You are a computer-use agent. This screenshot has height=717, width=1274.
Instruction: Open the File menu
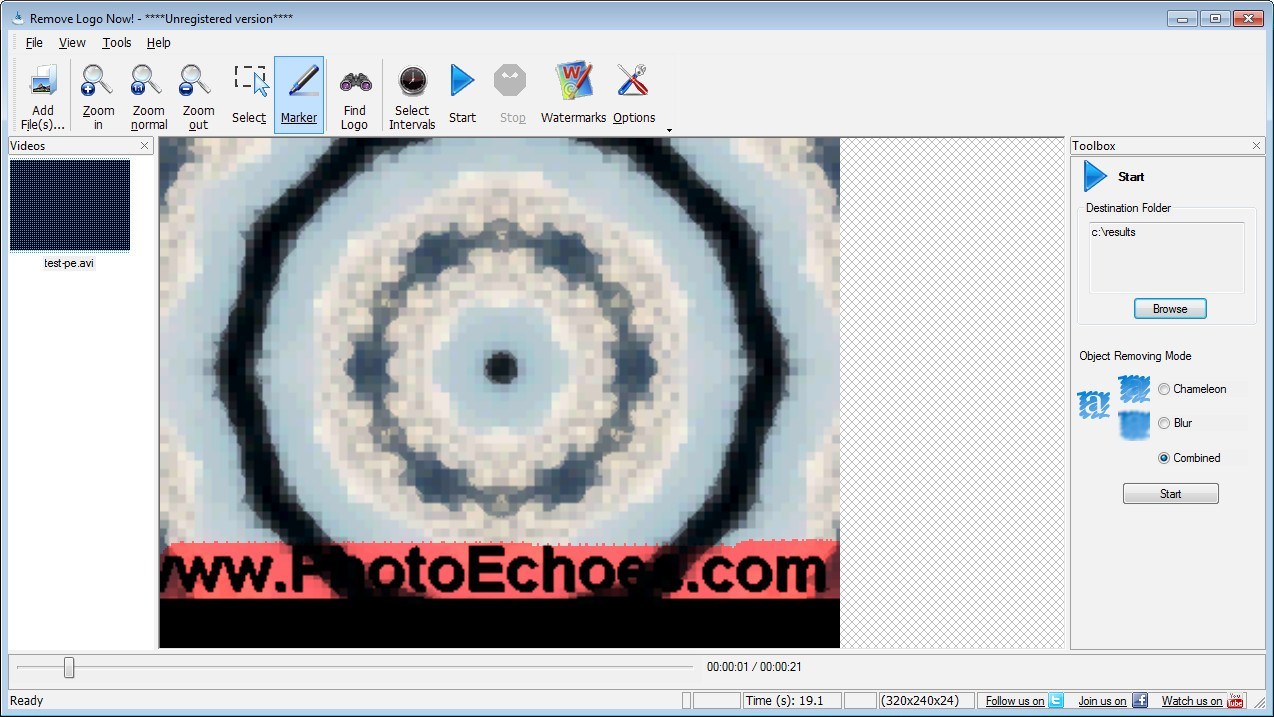point(34,43)
